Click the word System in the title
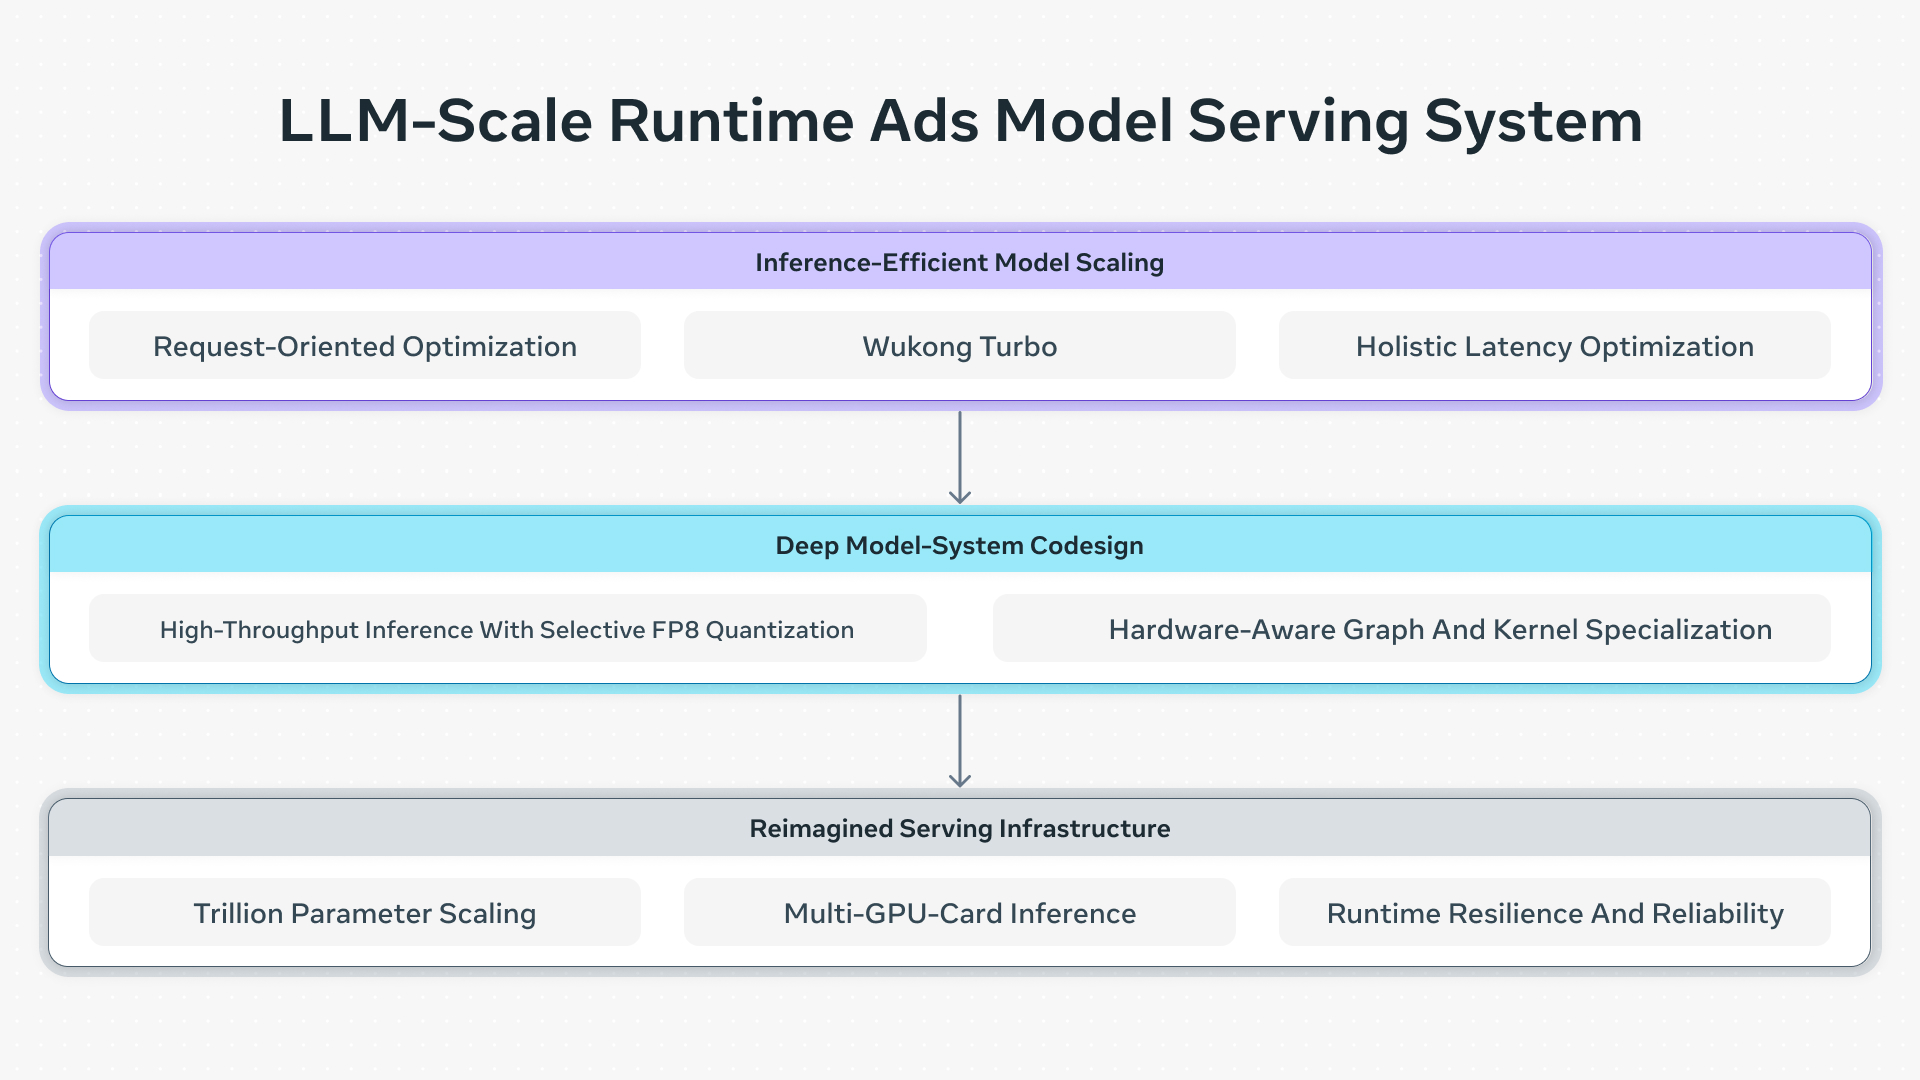 point(1533,121)
